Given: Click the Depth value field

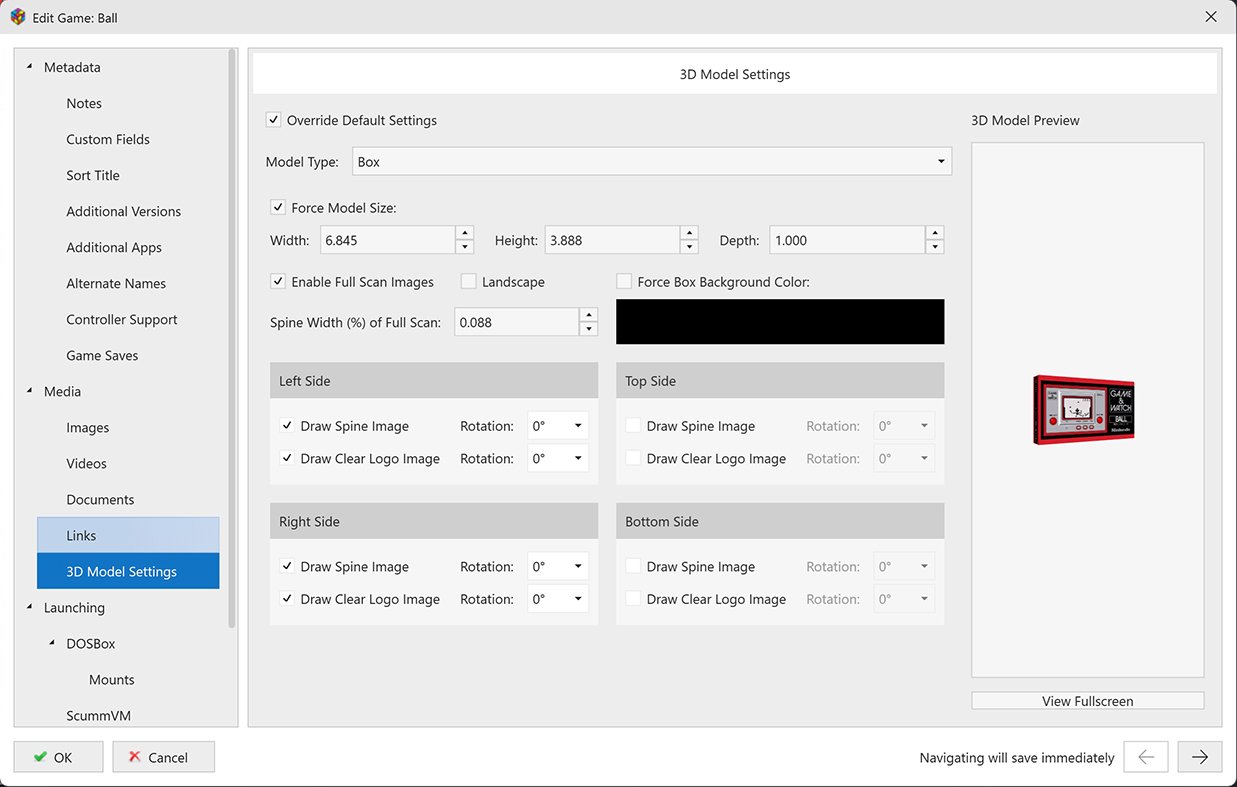Looking at the screenshot, I should [848, 240].
